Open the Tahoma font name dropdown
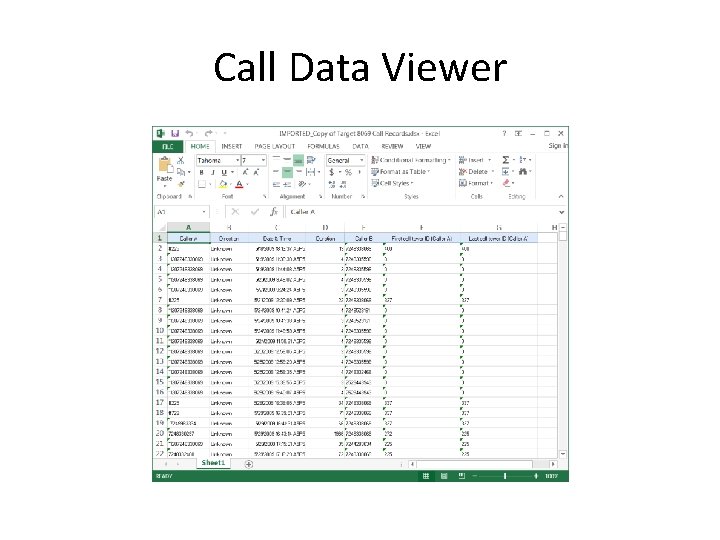 [x=237, y=160]
